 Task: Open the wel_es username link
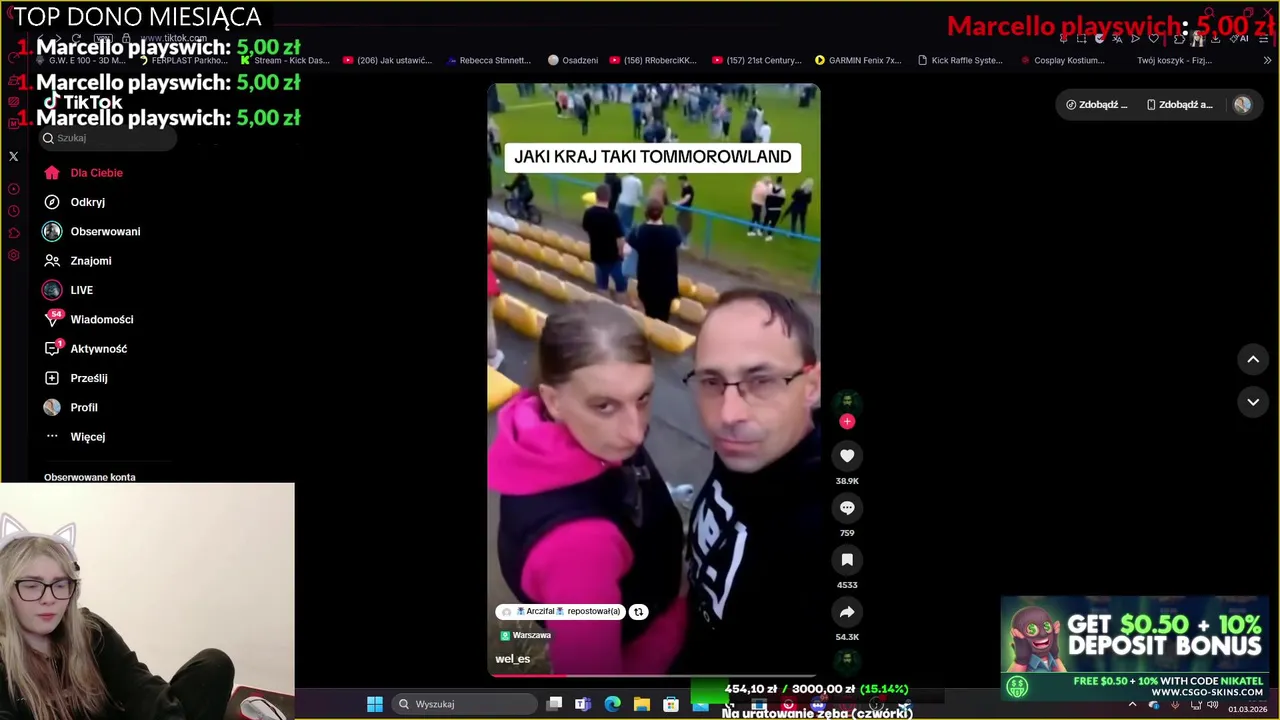(x=513, y=659)
